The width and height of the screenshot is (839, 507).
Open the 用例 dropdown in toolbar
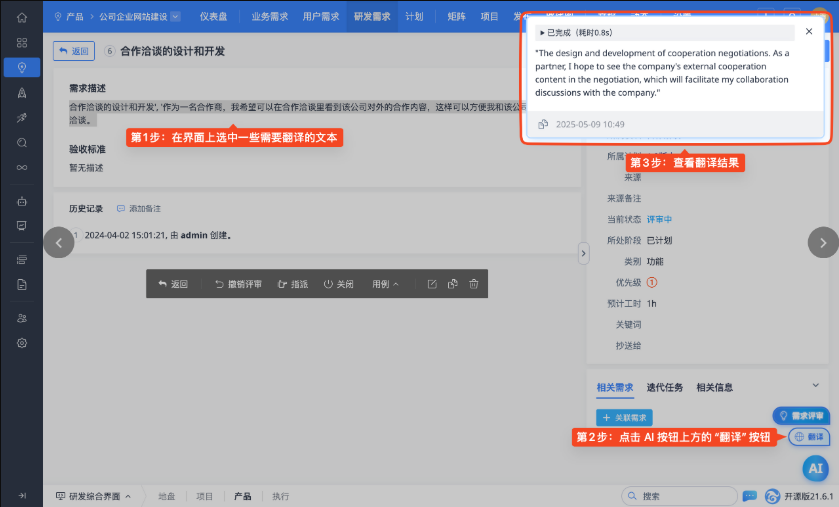(385, 284)
